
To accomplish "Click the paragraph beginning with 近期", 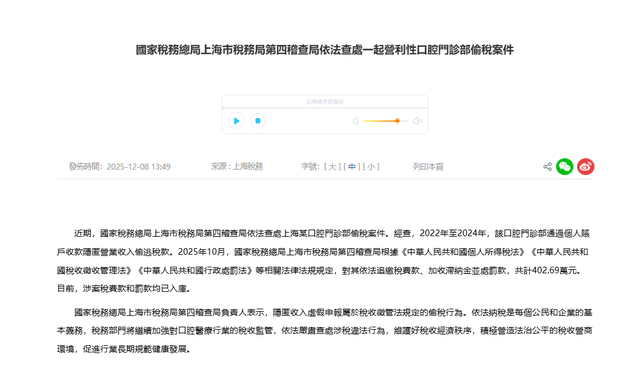I will [324, 261].
